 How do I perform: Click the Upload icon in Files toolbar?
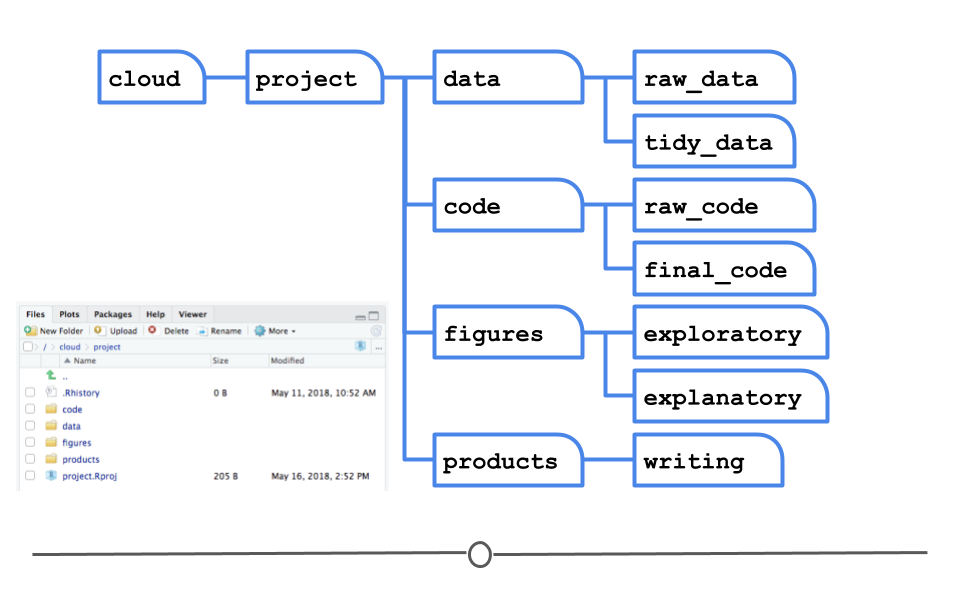[x=100, y=331]
